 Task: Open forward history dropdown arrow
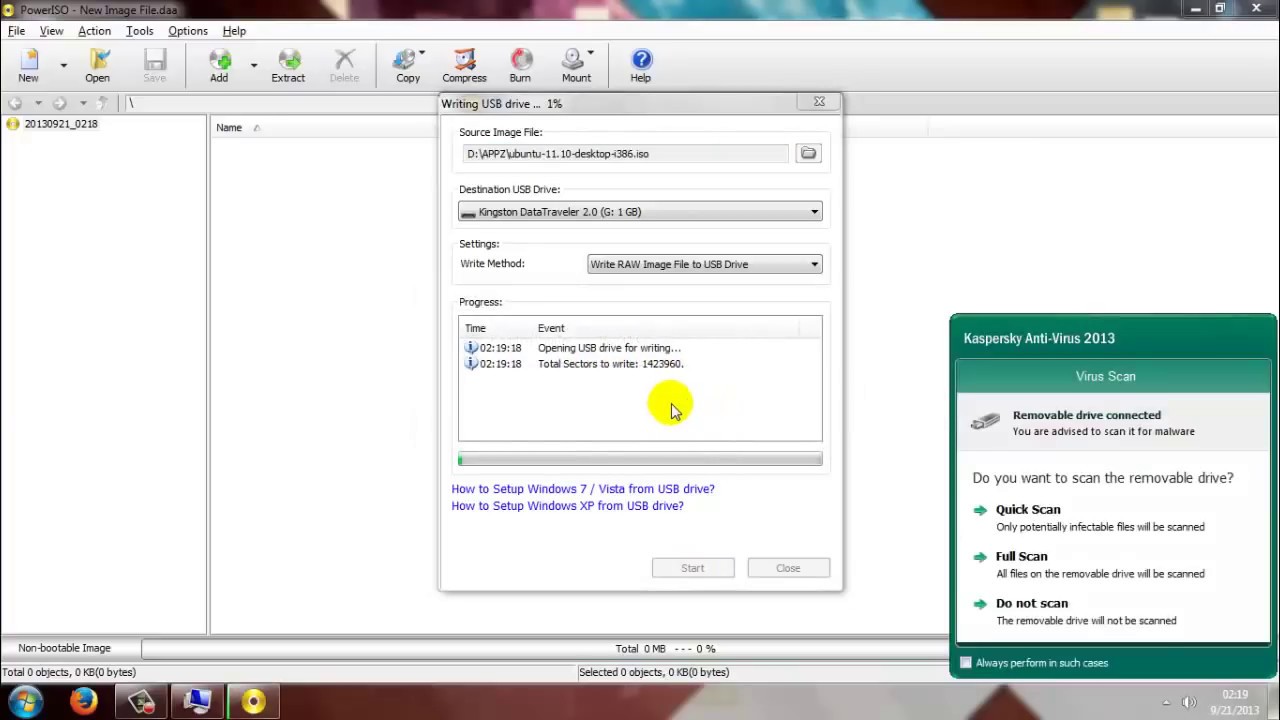coord(82,103)
